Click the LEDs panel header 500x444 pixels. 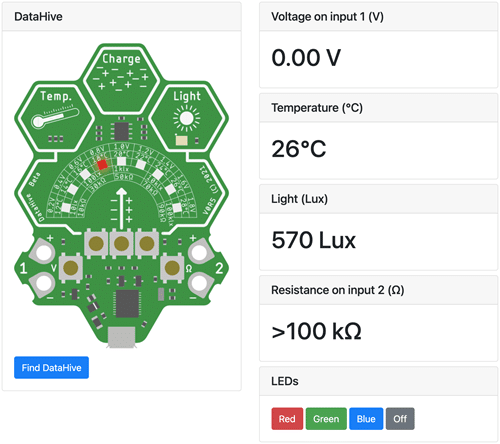[x=379, y=381]
